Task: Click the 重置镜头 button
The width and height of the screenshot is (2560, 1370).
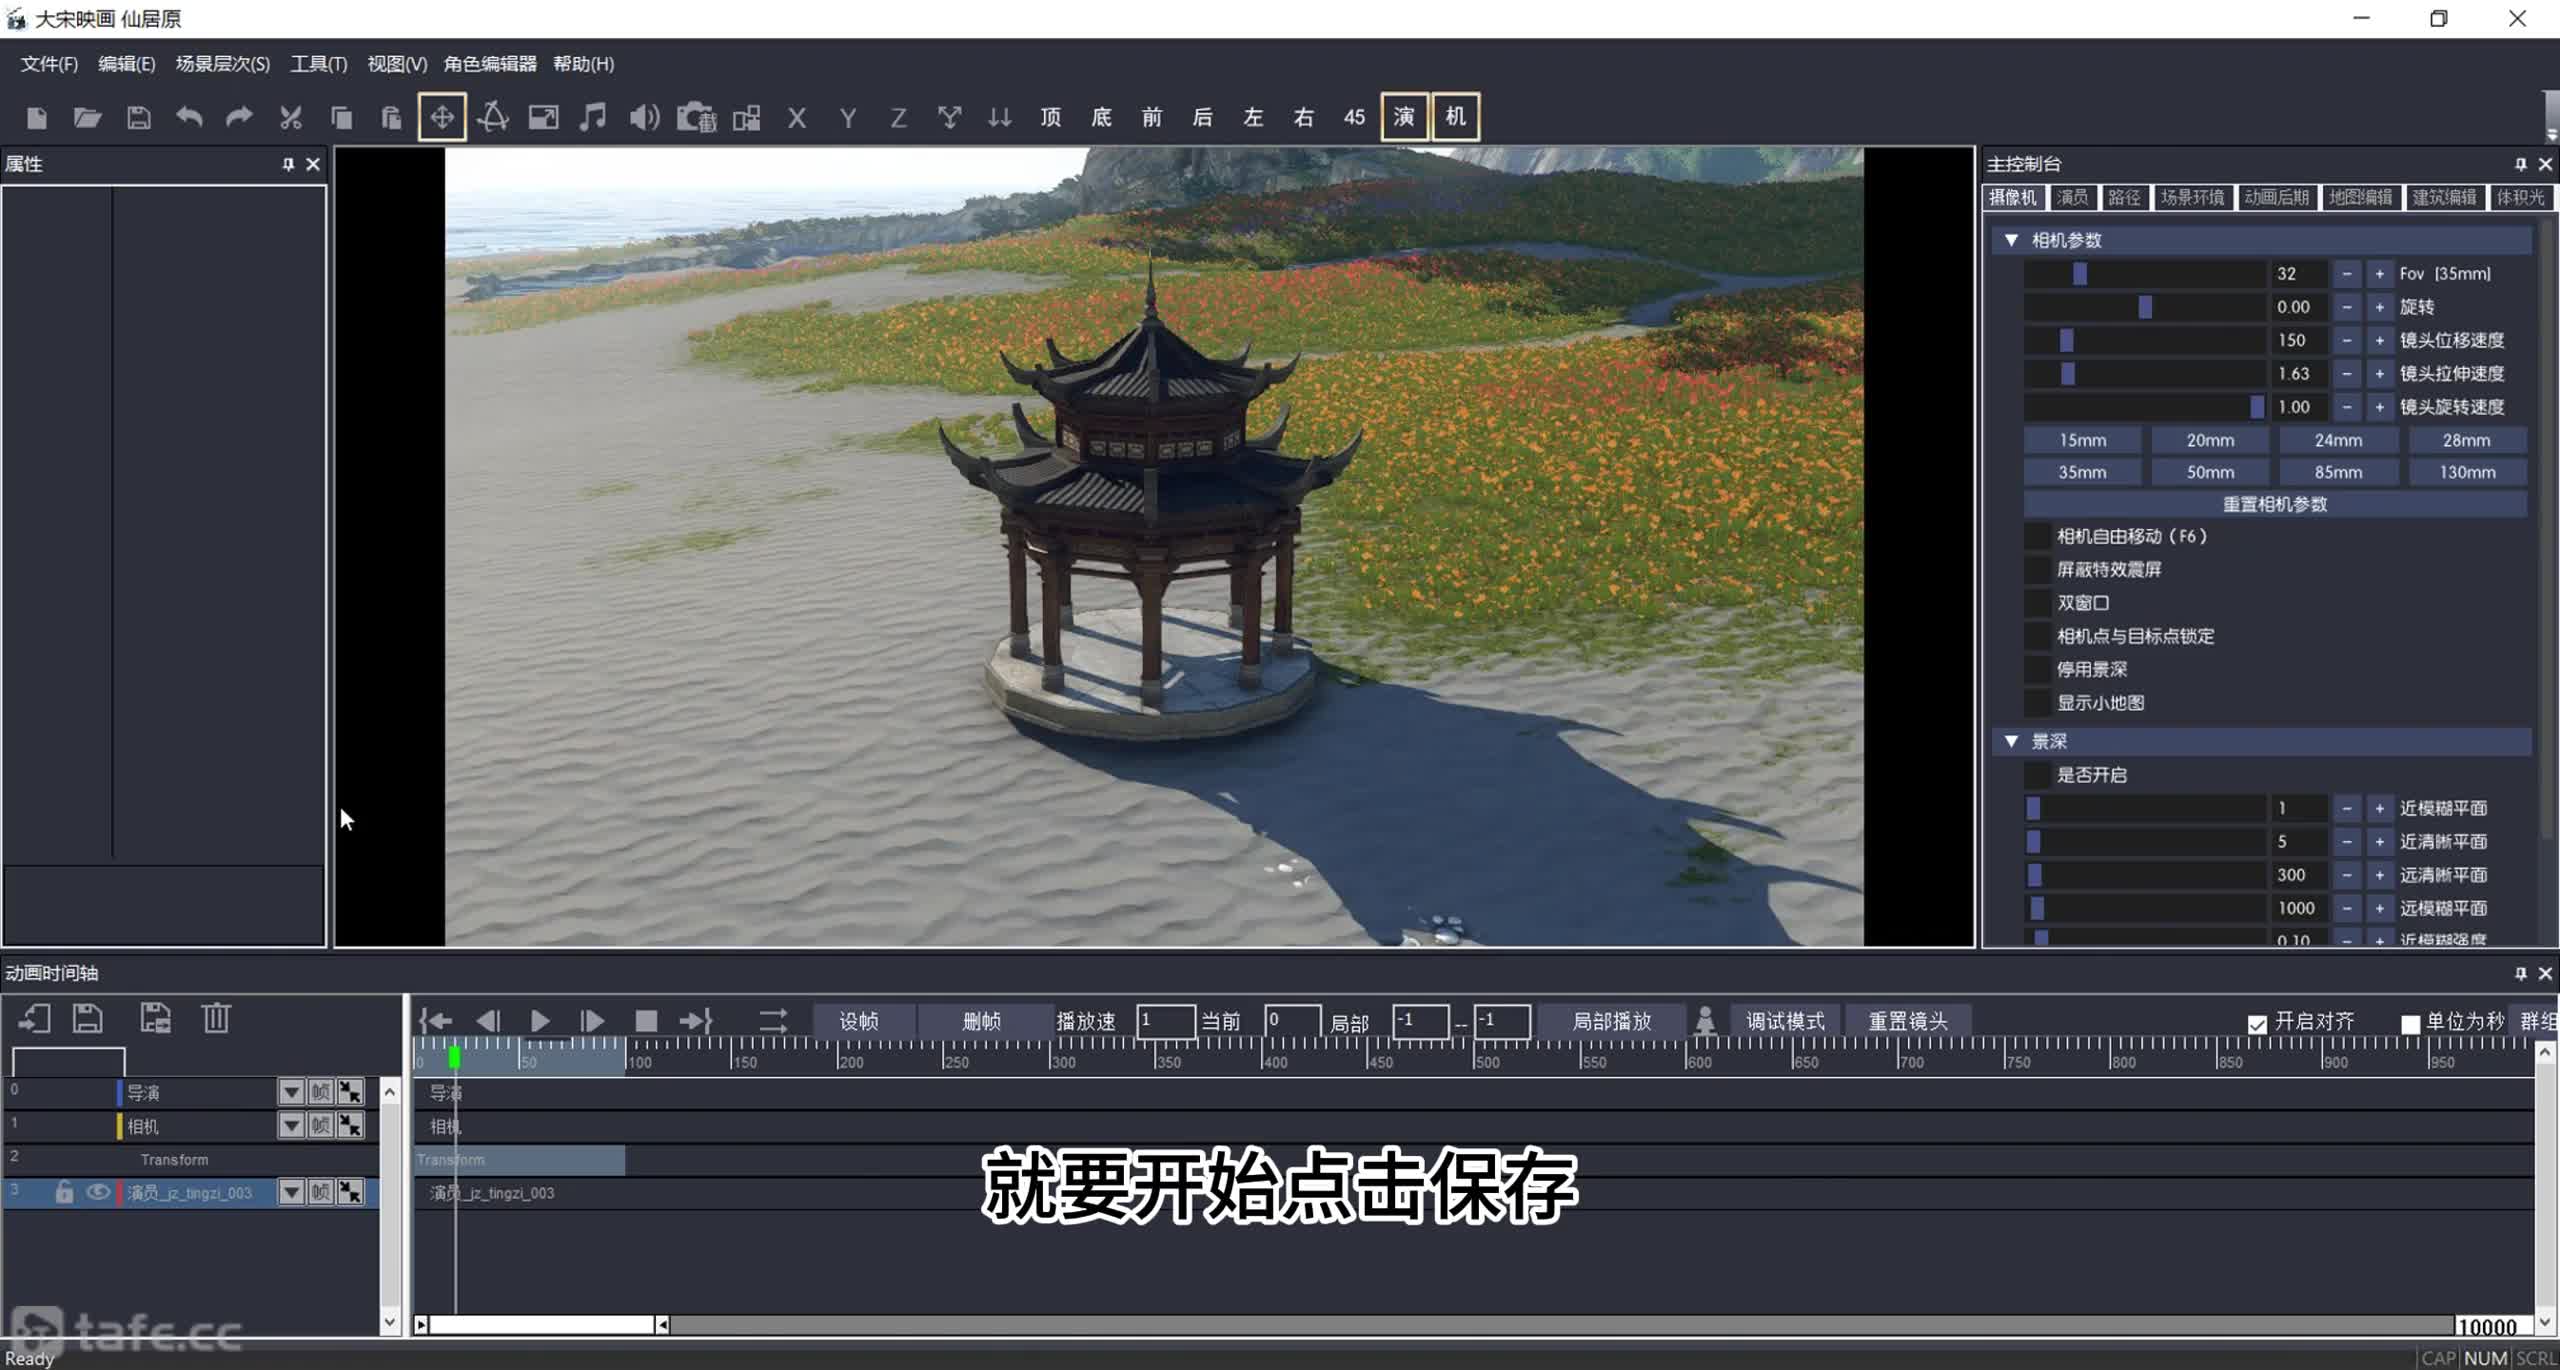Action: tap(1908, 1021)
